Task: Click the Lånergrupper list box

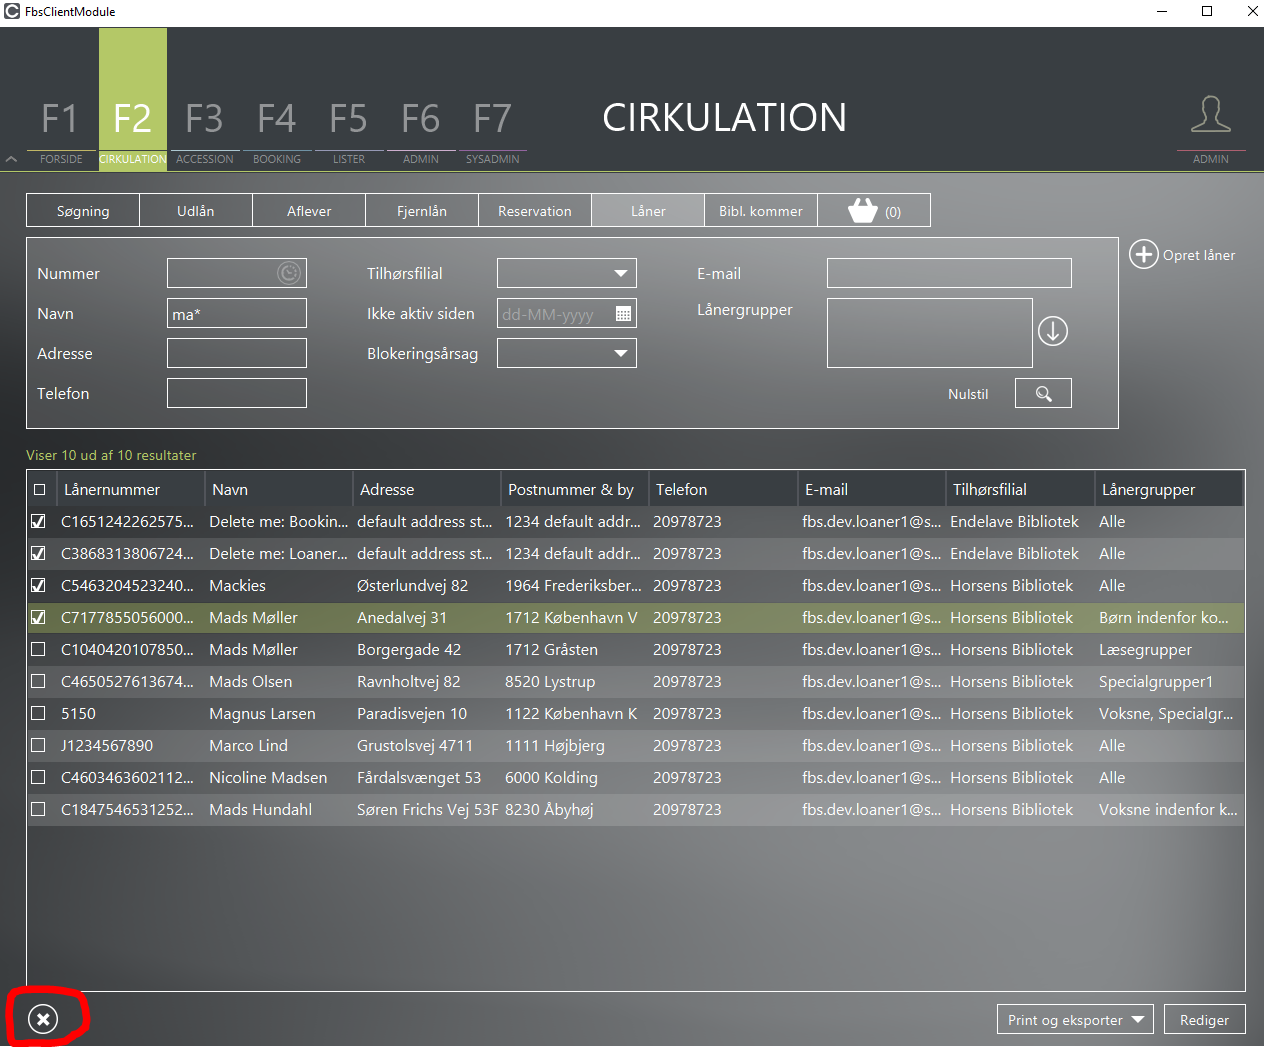Action: pyautogui.click(x=929, y=333)
